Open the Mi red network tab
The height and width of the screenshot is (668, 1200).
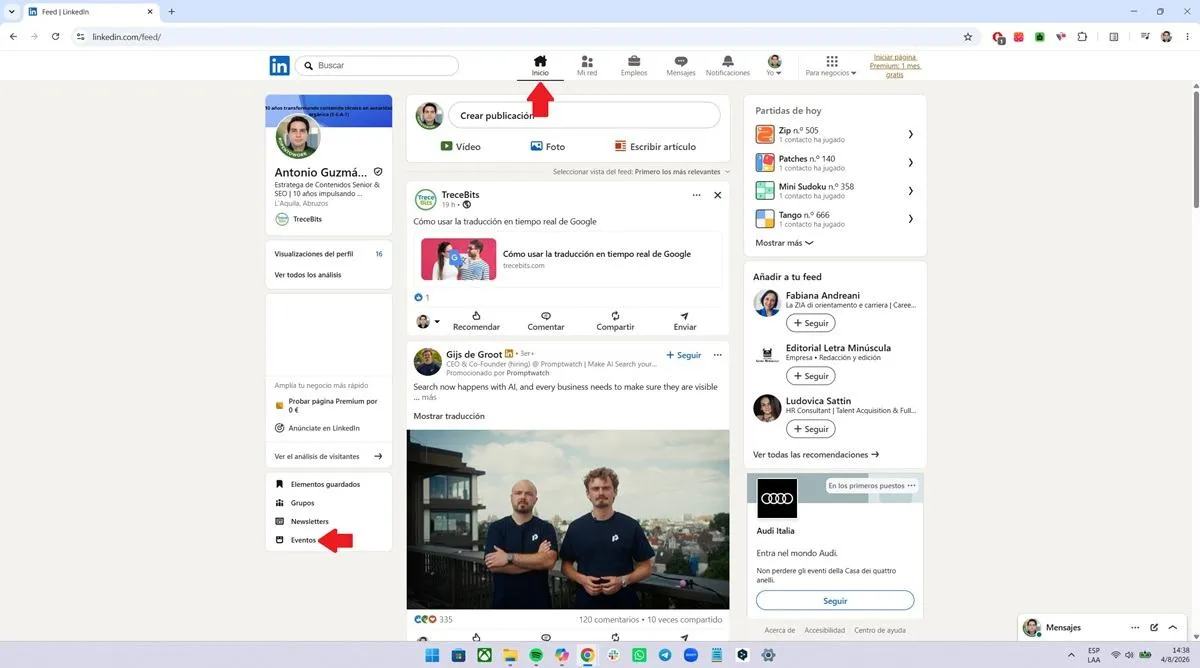587,66
